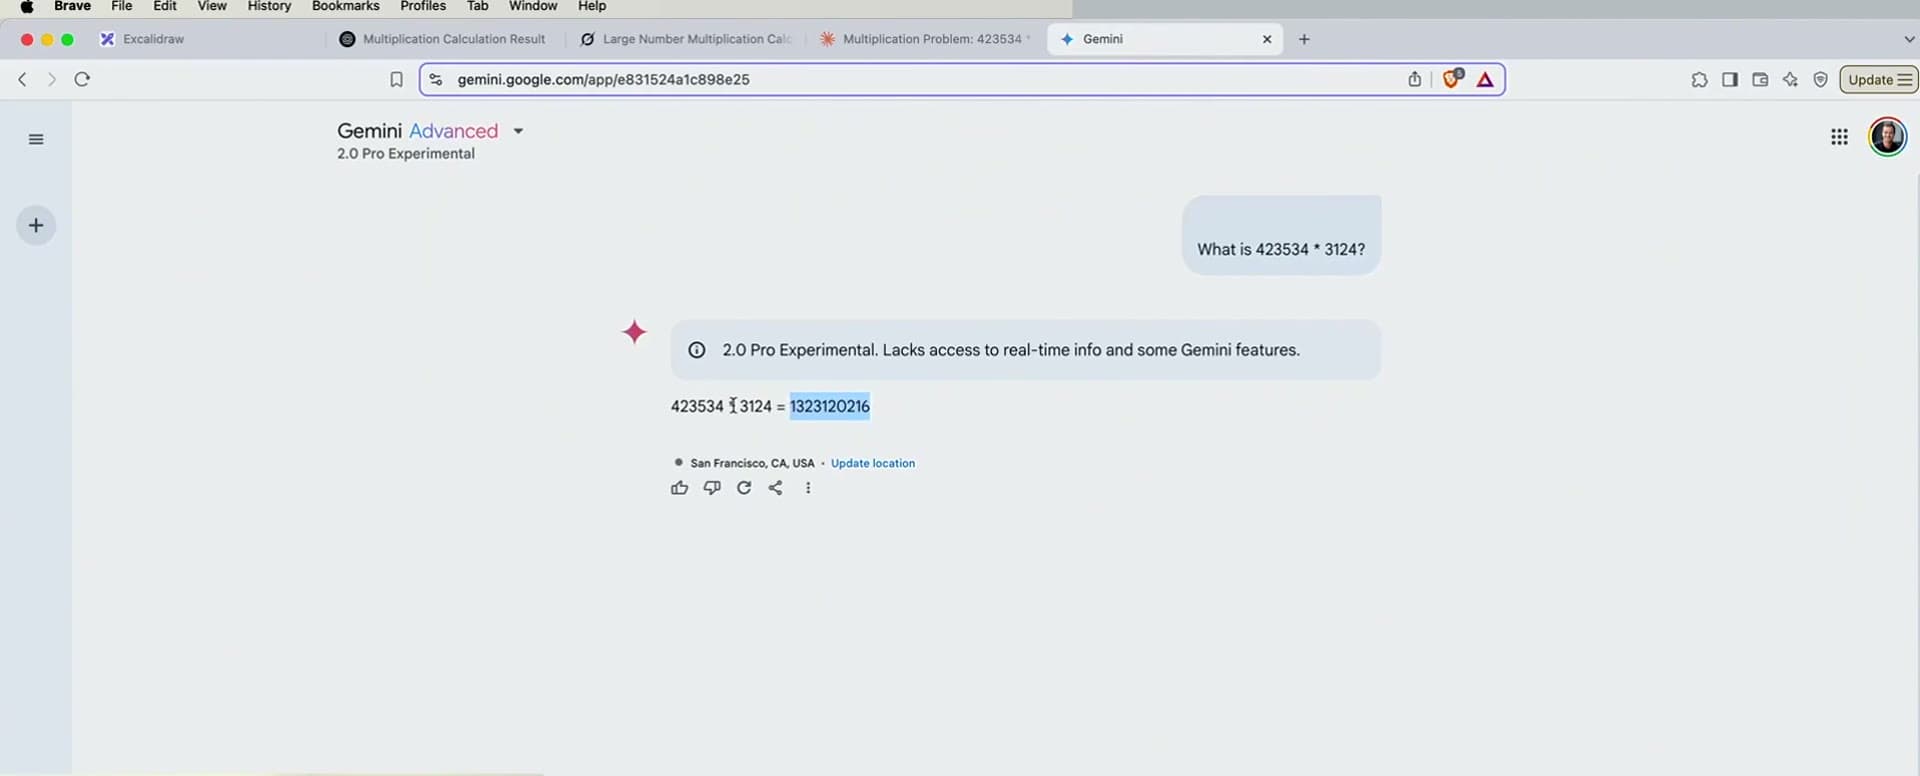Close the Gemini tab
This screenshot has width=1920, height=776.
[x=1267, y=39]
